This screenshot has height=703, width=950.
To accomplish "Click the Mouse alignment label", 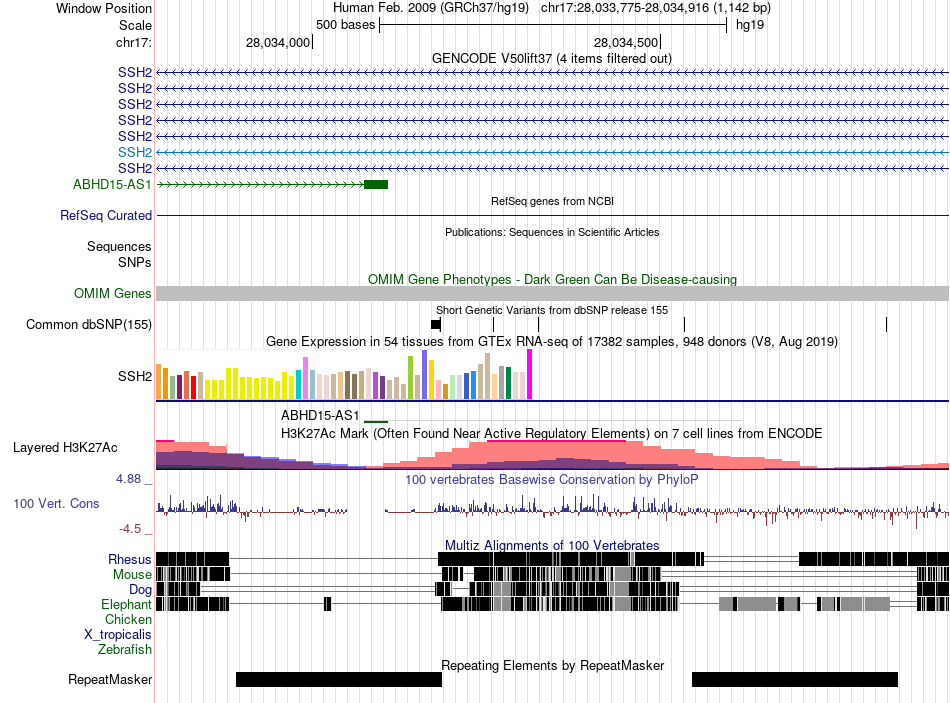I will pos(132,575).
